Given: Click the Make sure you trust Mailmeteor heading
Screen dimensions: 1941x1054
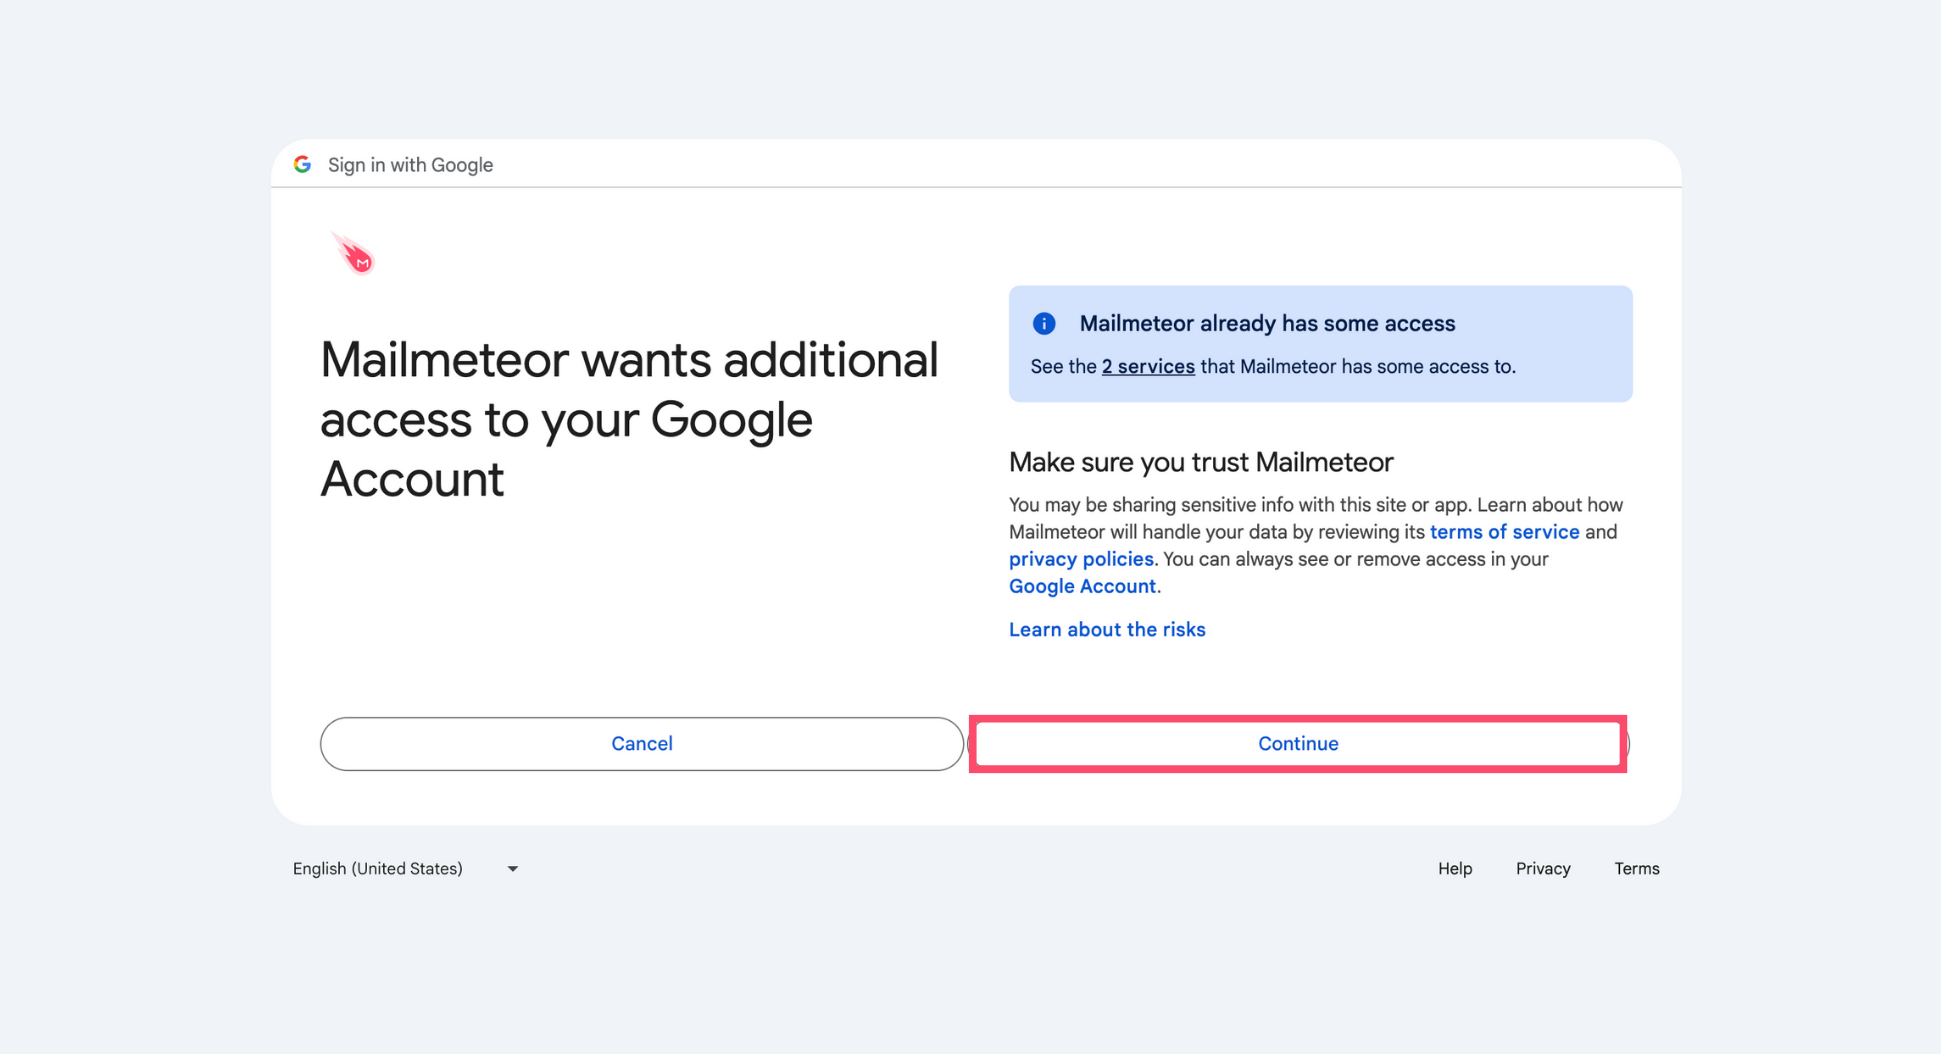Looking at the screenshot, I should click(1201, 462).
